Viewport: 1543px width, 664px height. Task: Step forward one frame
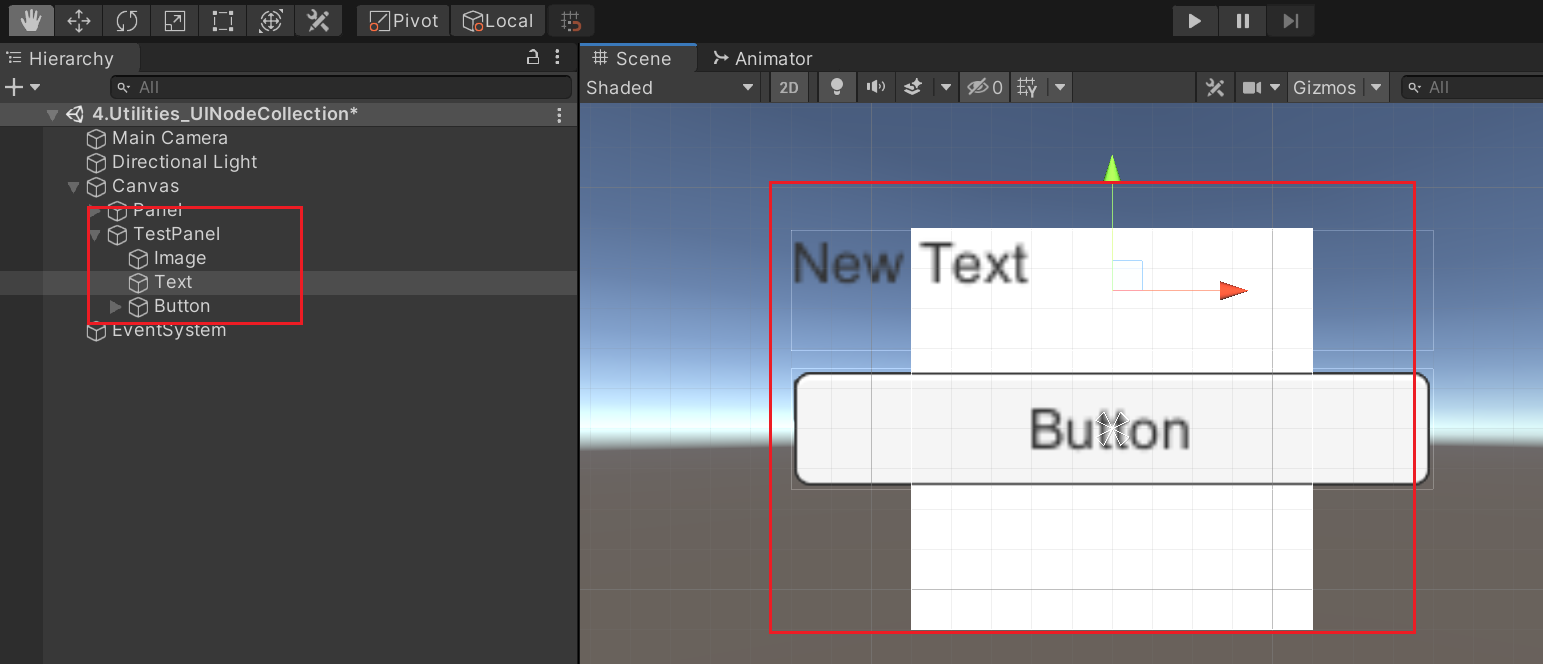1291,20
